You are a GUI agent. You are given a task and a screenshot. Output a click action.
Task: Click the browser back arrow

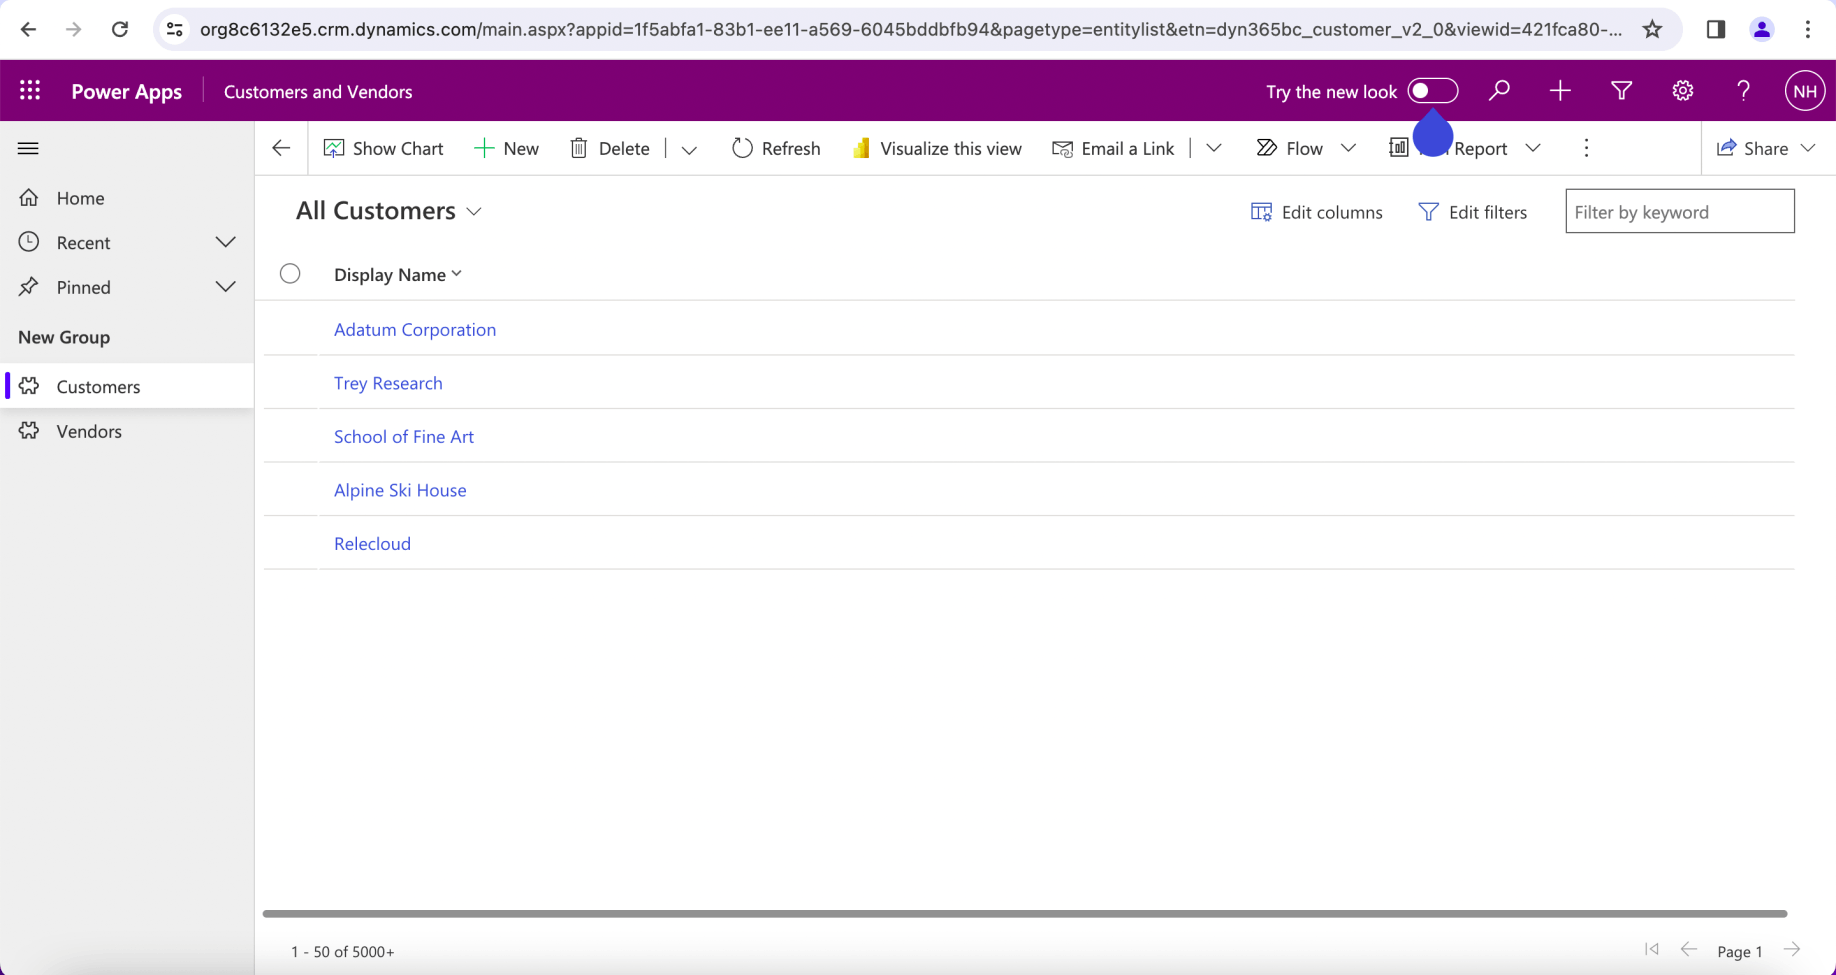tap(28, 29)
